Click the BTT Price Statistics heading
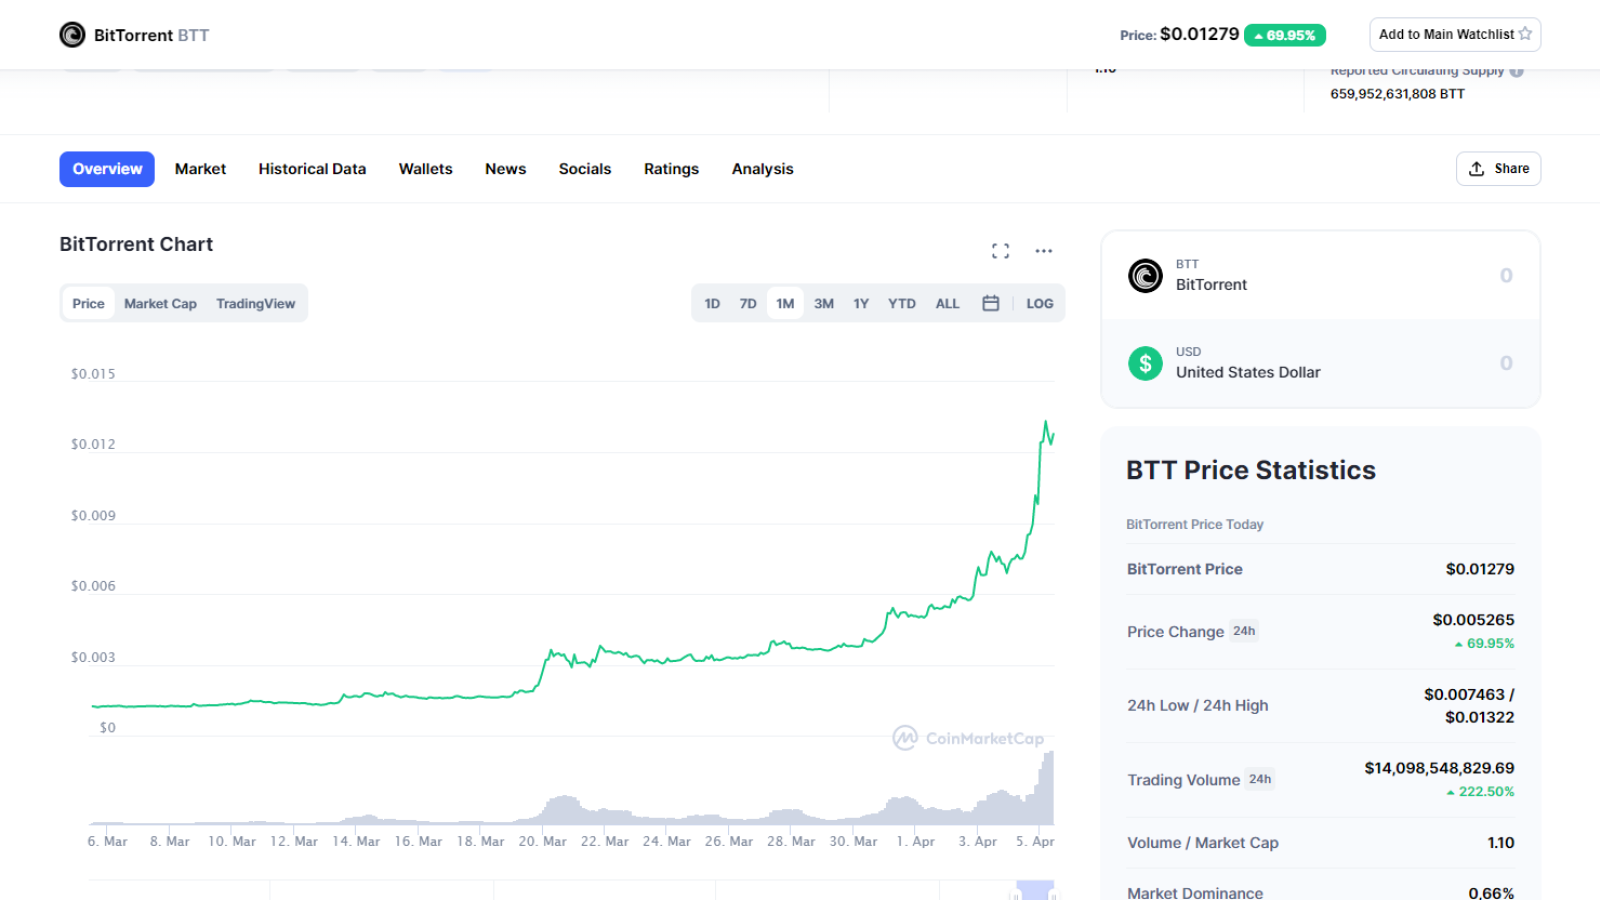Image resolution: width=1600 pixels, height=900 pixels. tap(1251, 470)
